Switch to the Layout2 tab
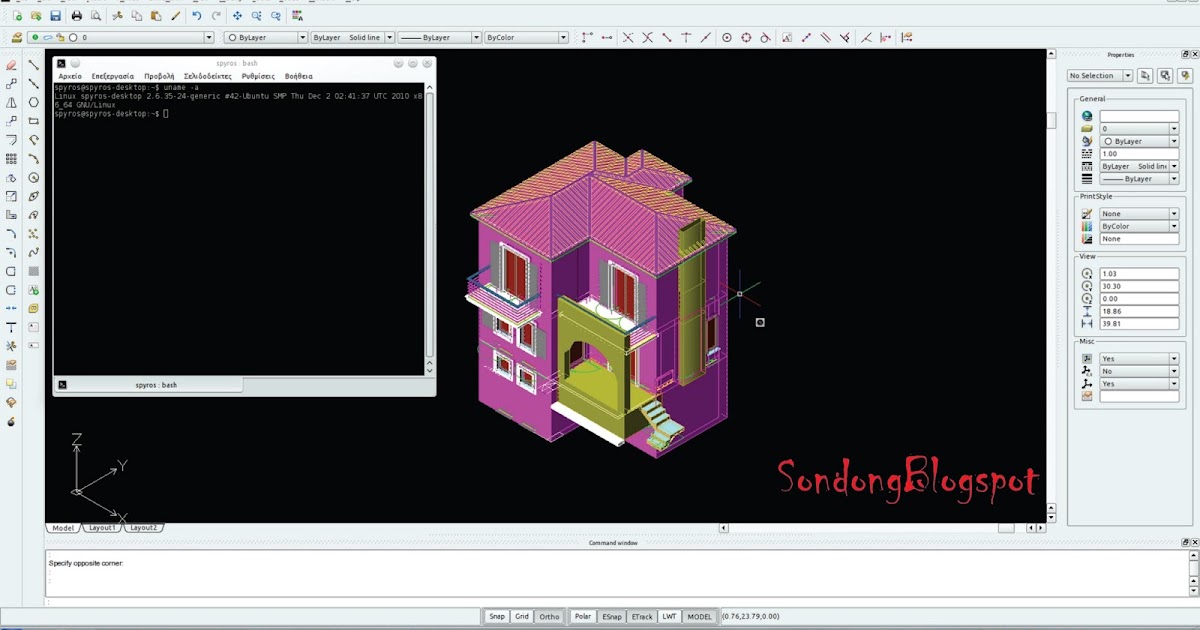The width and height of the screenshot is (1200, 630). 143,527
